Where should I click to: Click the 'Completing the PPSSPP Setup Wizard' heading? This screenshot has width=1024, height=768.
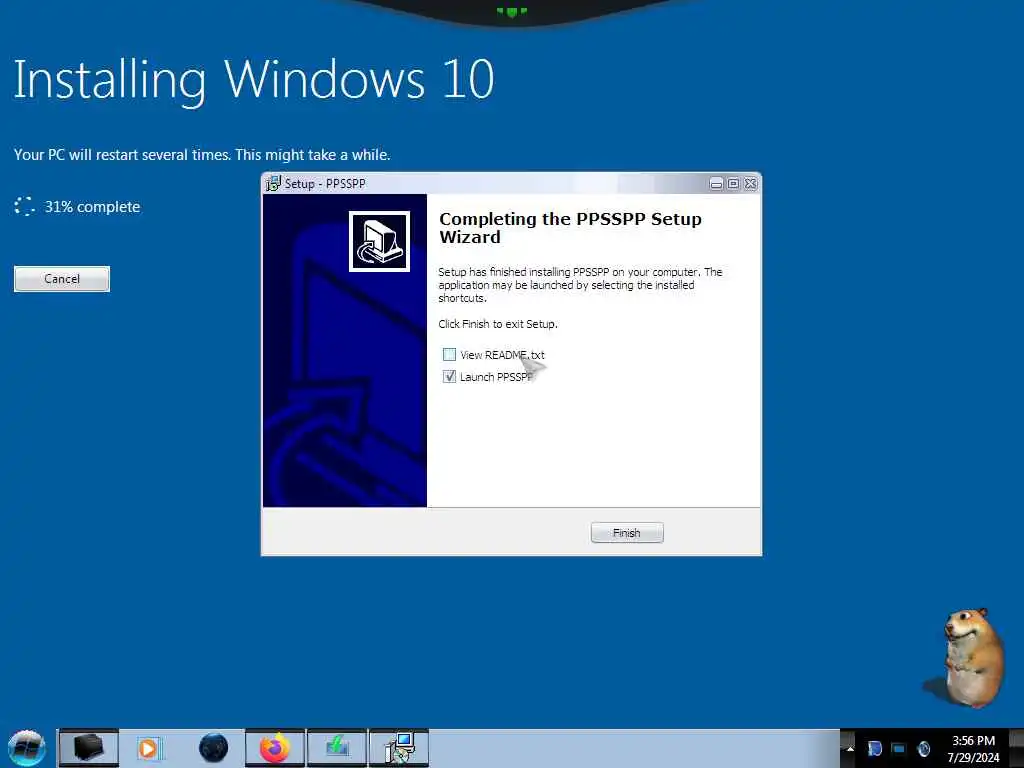570,228
